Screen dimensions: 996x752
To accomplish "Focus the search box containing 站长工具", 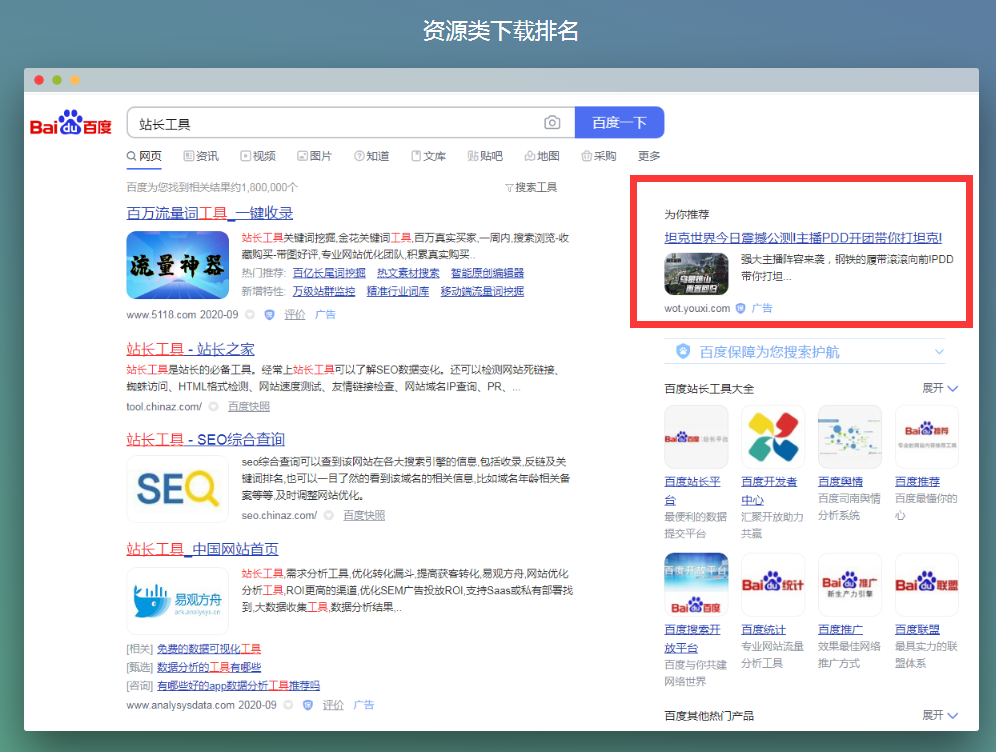I will pyautogui.click(x=351, y=123).
